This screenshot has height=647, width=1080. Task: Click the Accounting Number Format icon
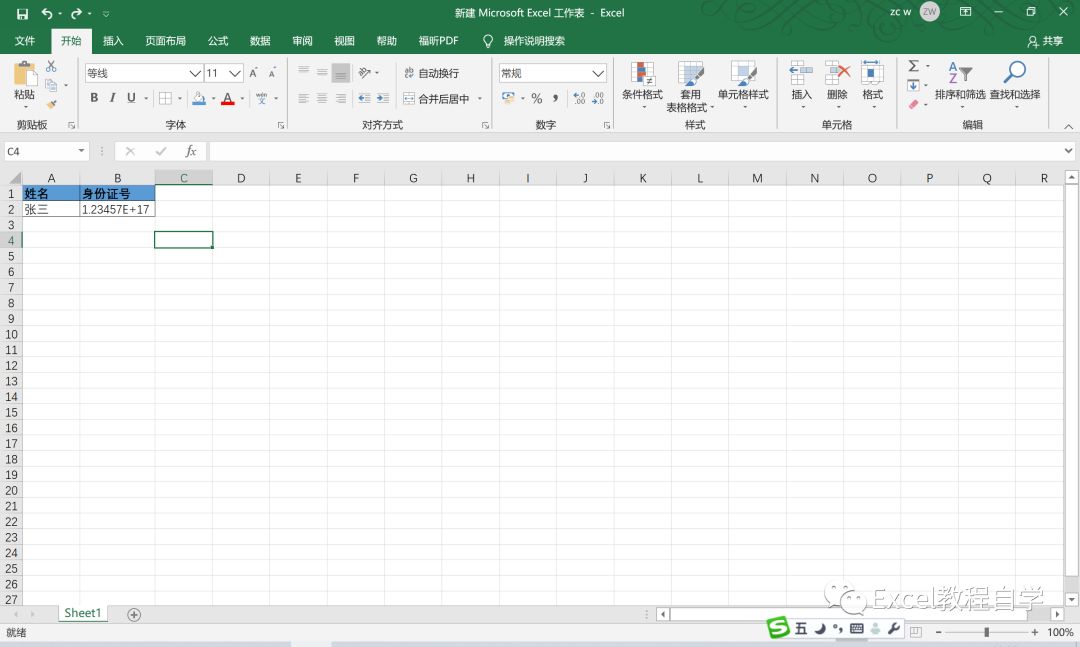pos(508,98)
